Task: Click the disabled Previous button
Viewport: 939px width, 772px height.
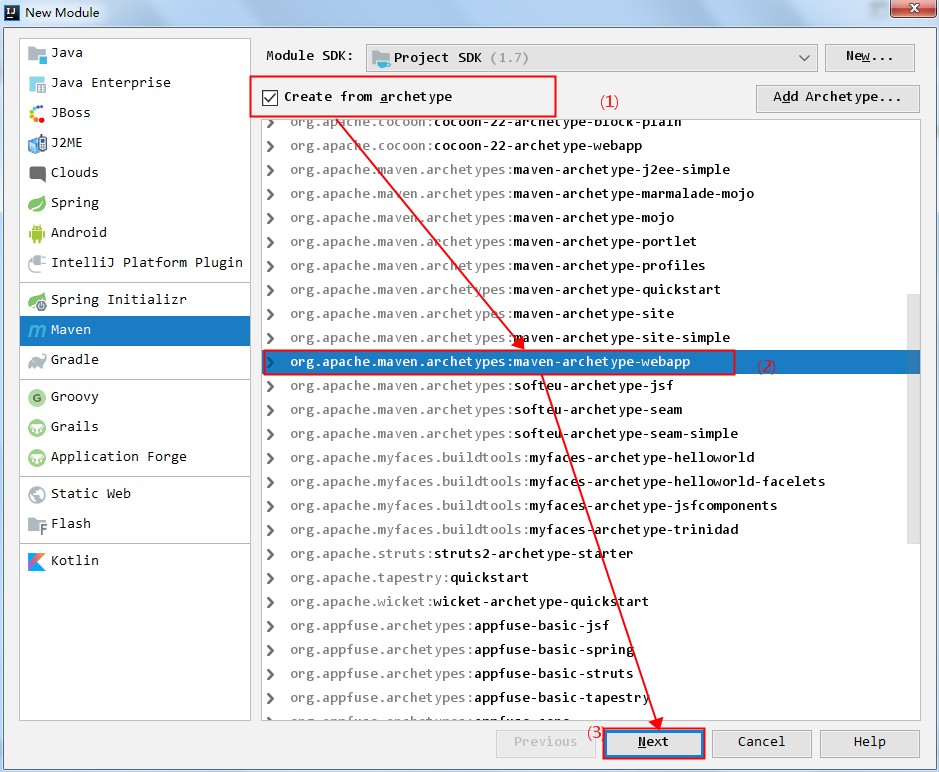Action: 545,743
